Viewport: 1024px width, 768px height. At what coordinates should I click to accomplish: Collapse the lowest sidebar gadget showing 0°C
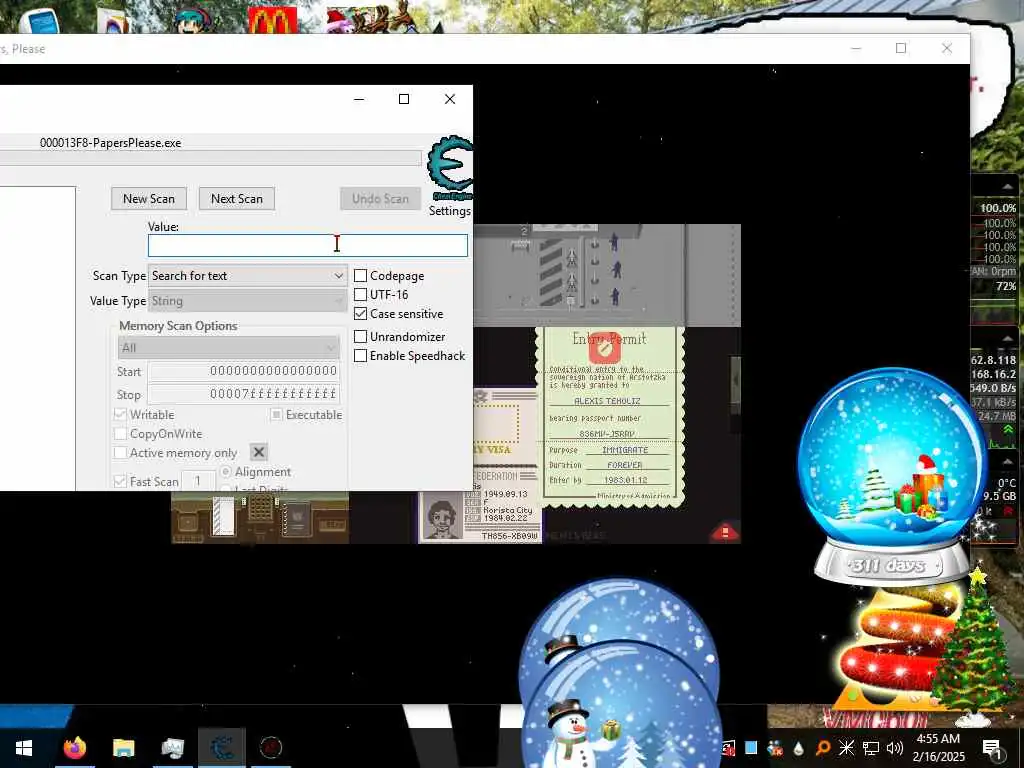pyautogui.click(x=1008, y=462)
